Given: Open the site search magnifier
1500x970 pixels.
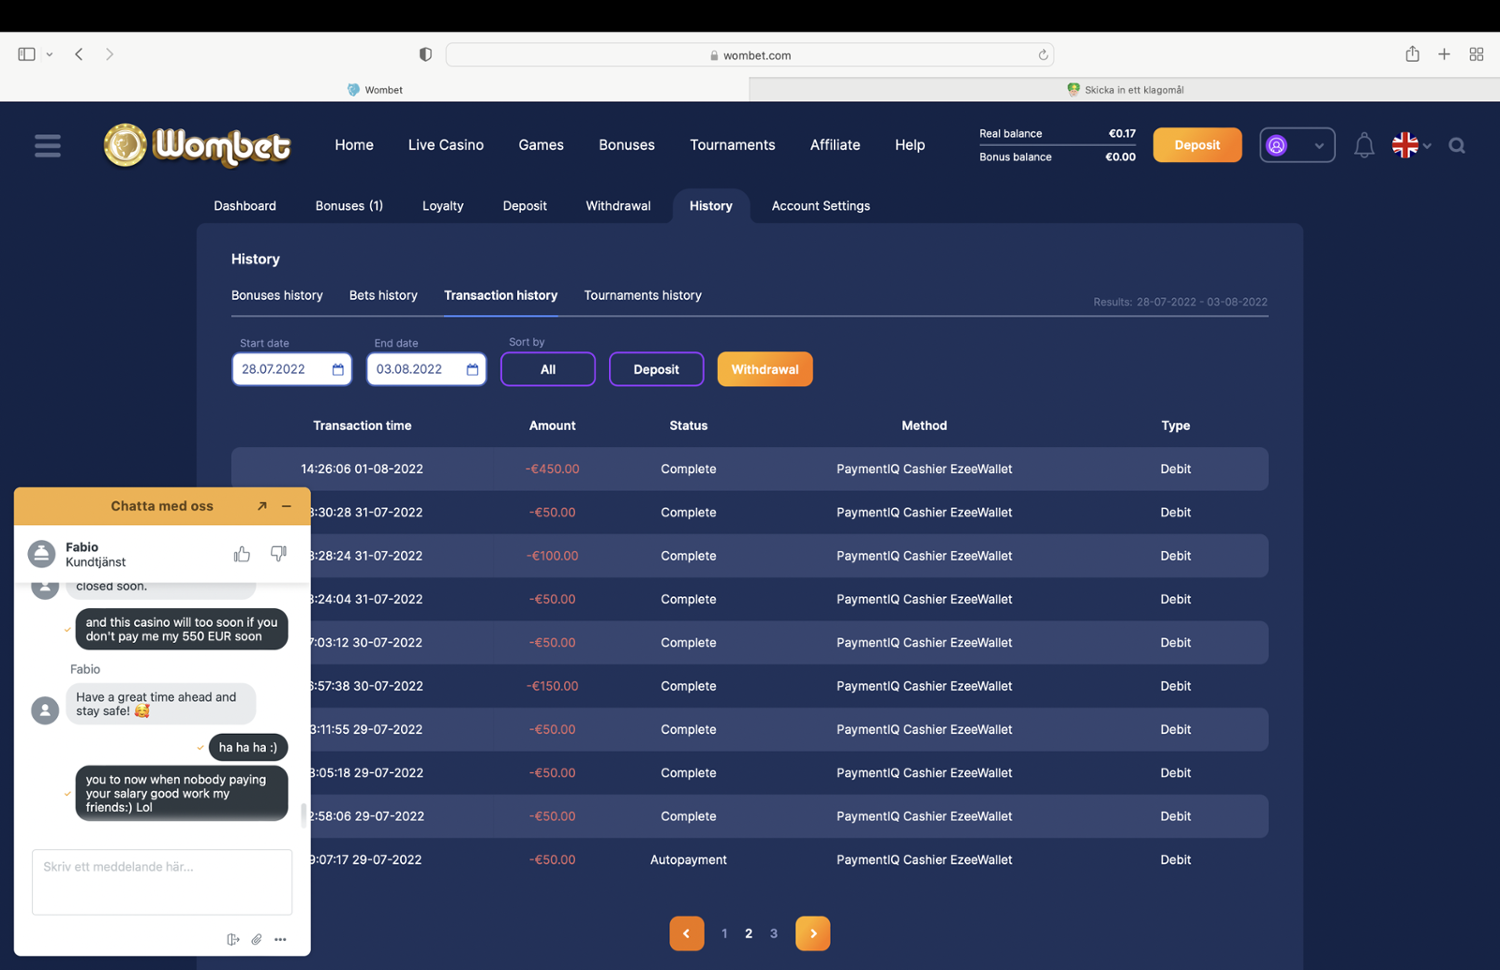Looking at the screenshot, I should [x=1457, y=146].
